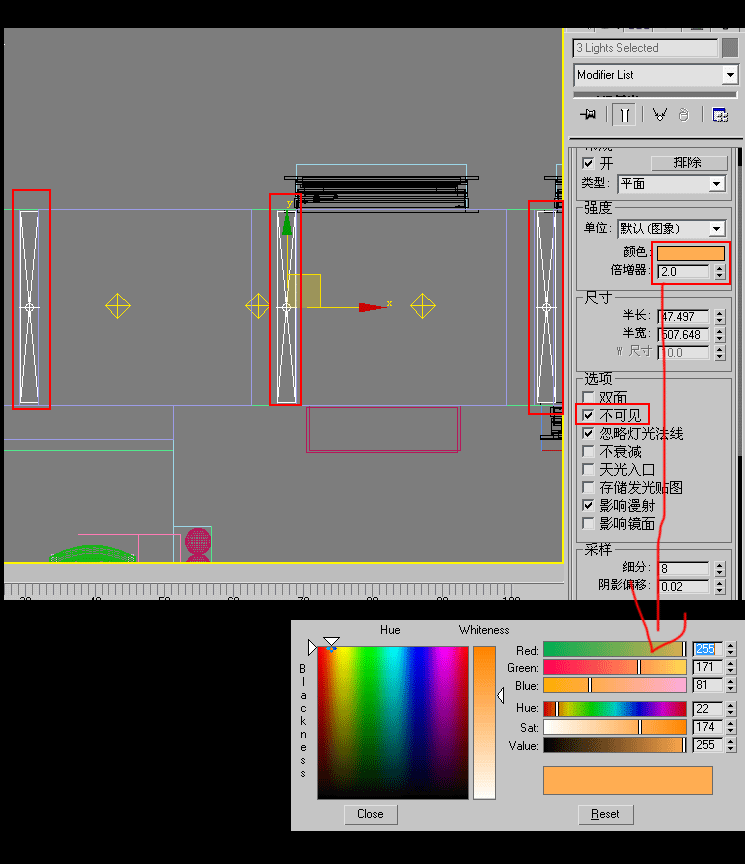Click the Make Unique icon
Image resolution: width=745 pixels, height=864 pixels.
click(x=660, y=115)
